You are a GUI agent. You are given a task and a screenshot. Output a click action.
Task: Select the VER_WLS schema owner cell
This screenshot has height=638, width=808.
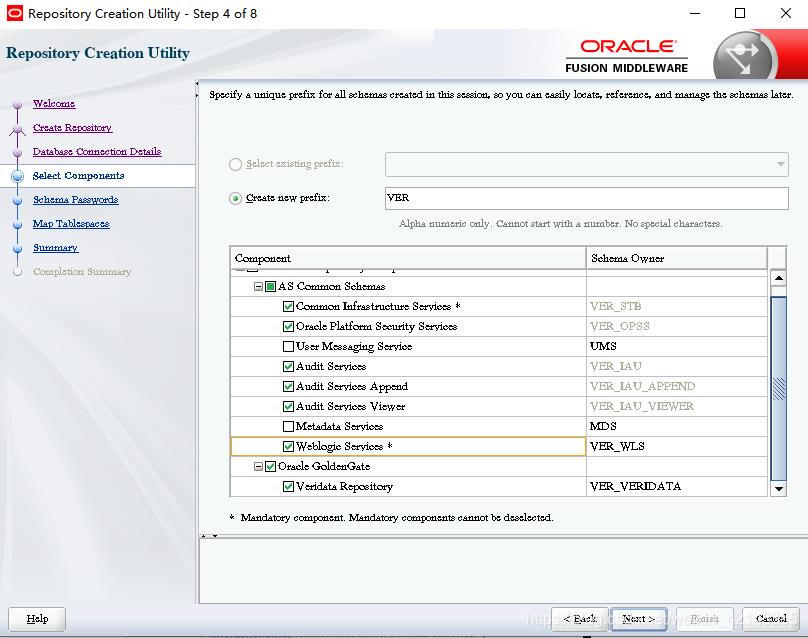click(x=677, y=446)
